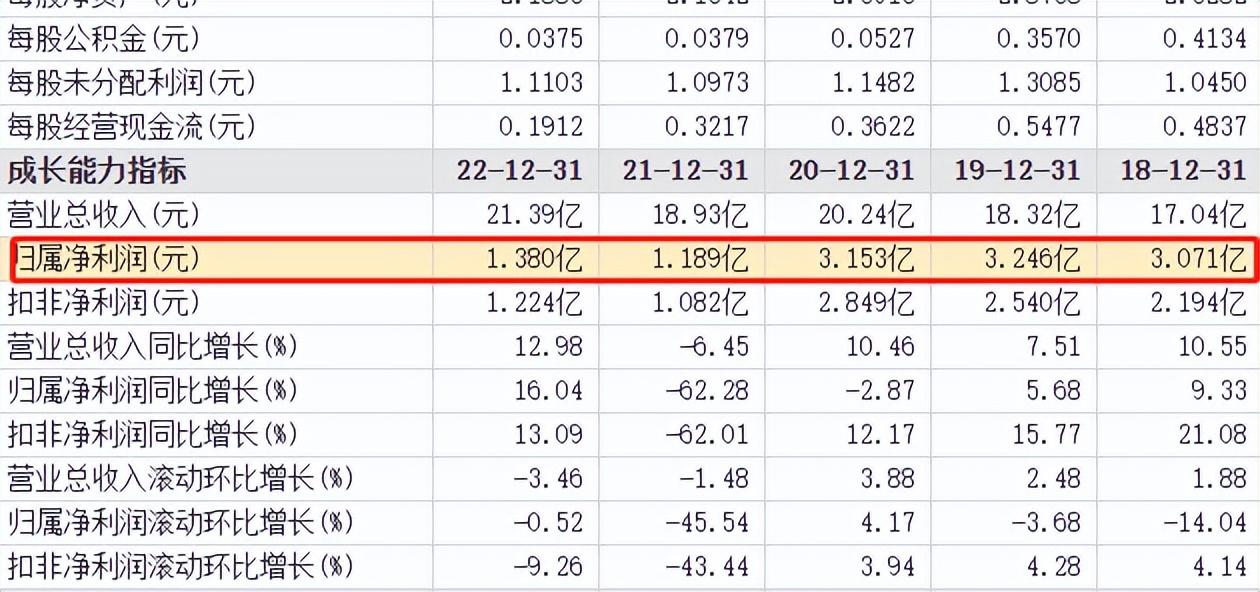Click the 3.246亿 net profit cell
Screen dimensions: 1260x592
1031,259
